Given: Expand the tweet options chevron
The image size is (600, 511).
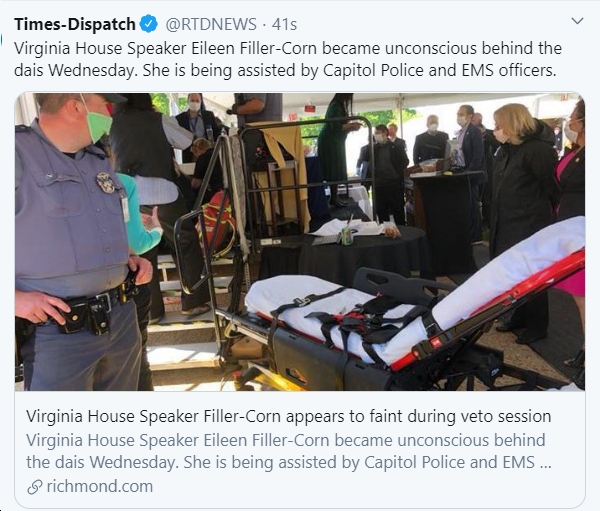Looking at the screenshot, I should coord(577,21).
